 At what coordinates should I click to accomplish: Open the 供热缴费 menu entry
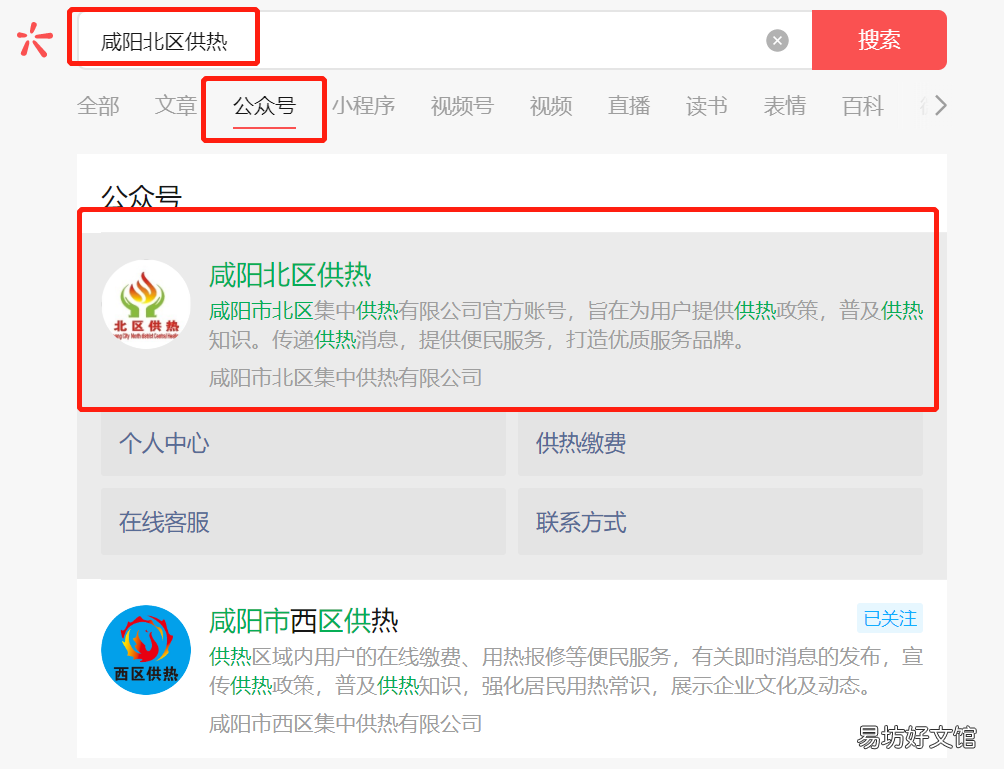click(x=720, y=443)
